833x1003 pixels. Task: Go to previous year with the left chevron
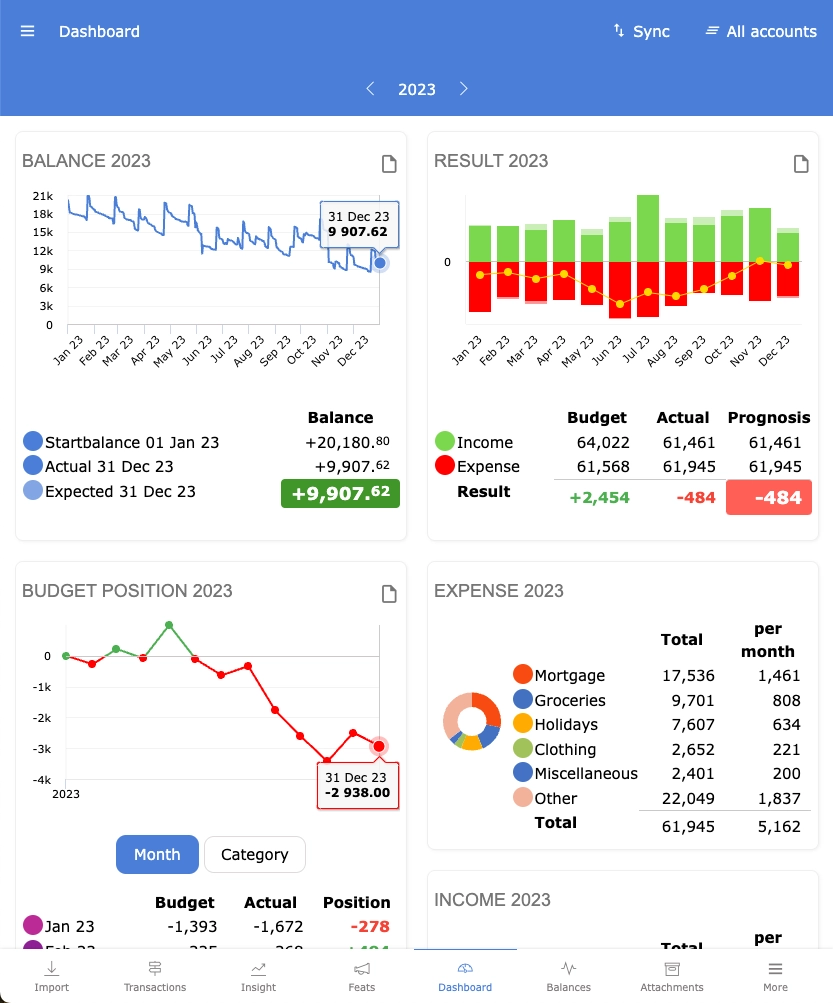tap(370, 89)
